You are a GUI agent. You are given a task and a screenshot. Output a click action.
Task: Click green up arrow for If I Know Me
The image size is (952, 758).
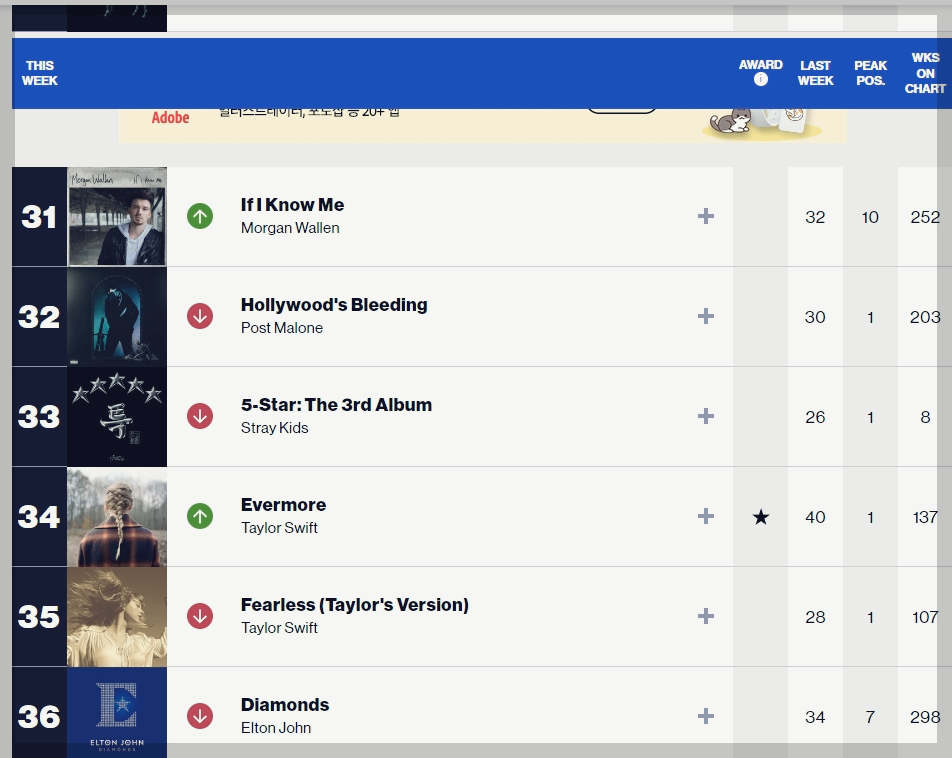pyautogui.click(x=200, y=216)
